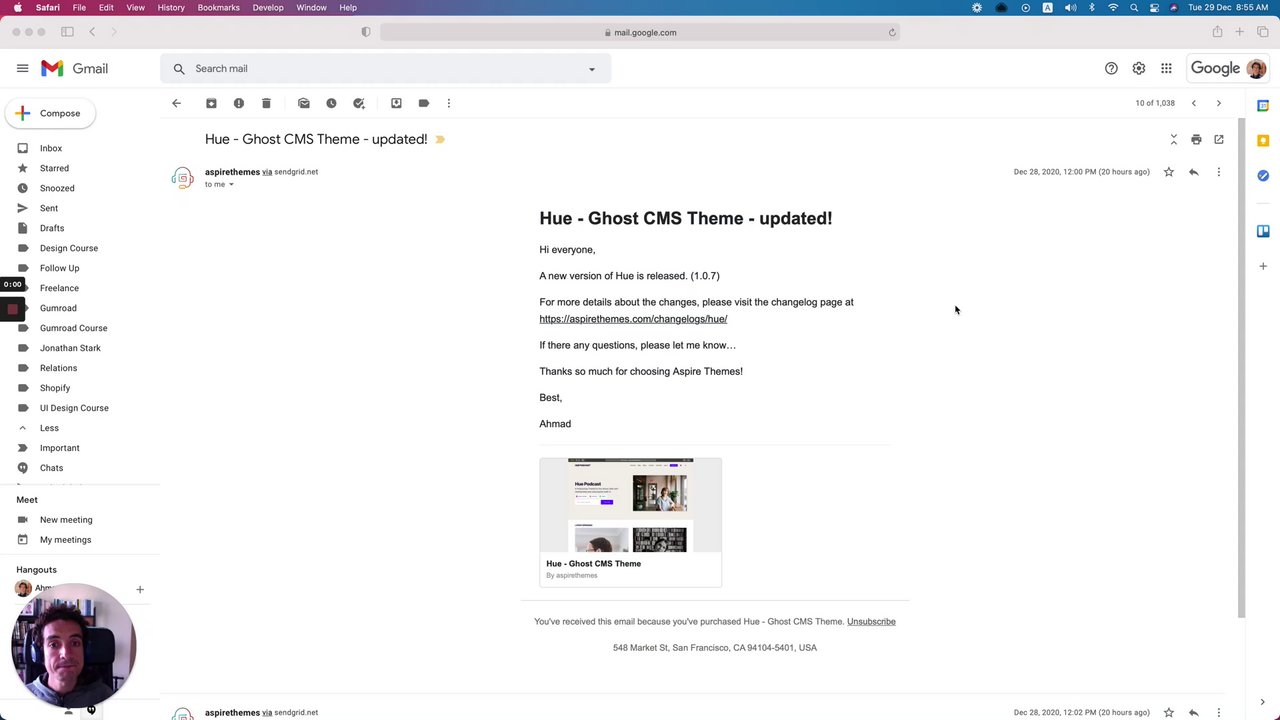Open File menu in Safari menu bar
The height and width of the screenshot is (720, 1280).
(79, 7)
